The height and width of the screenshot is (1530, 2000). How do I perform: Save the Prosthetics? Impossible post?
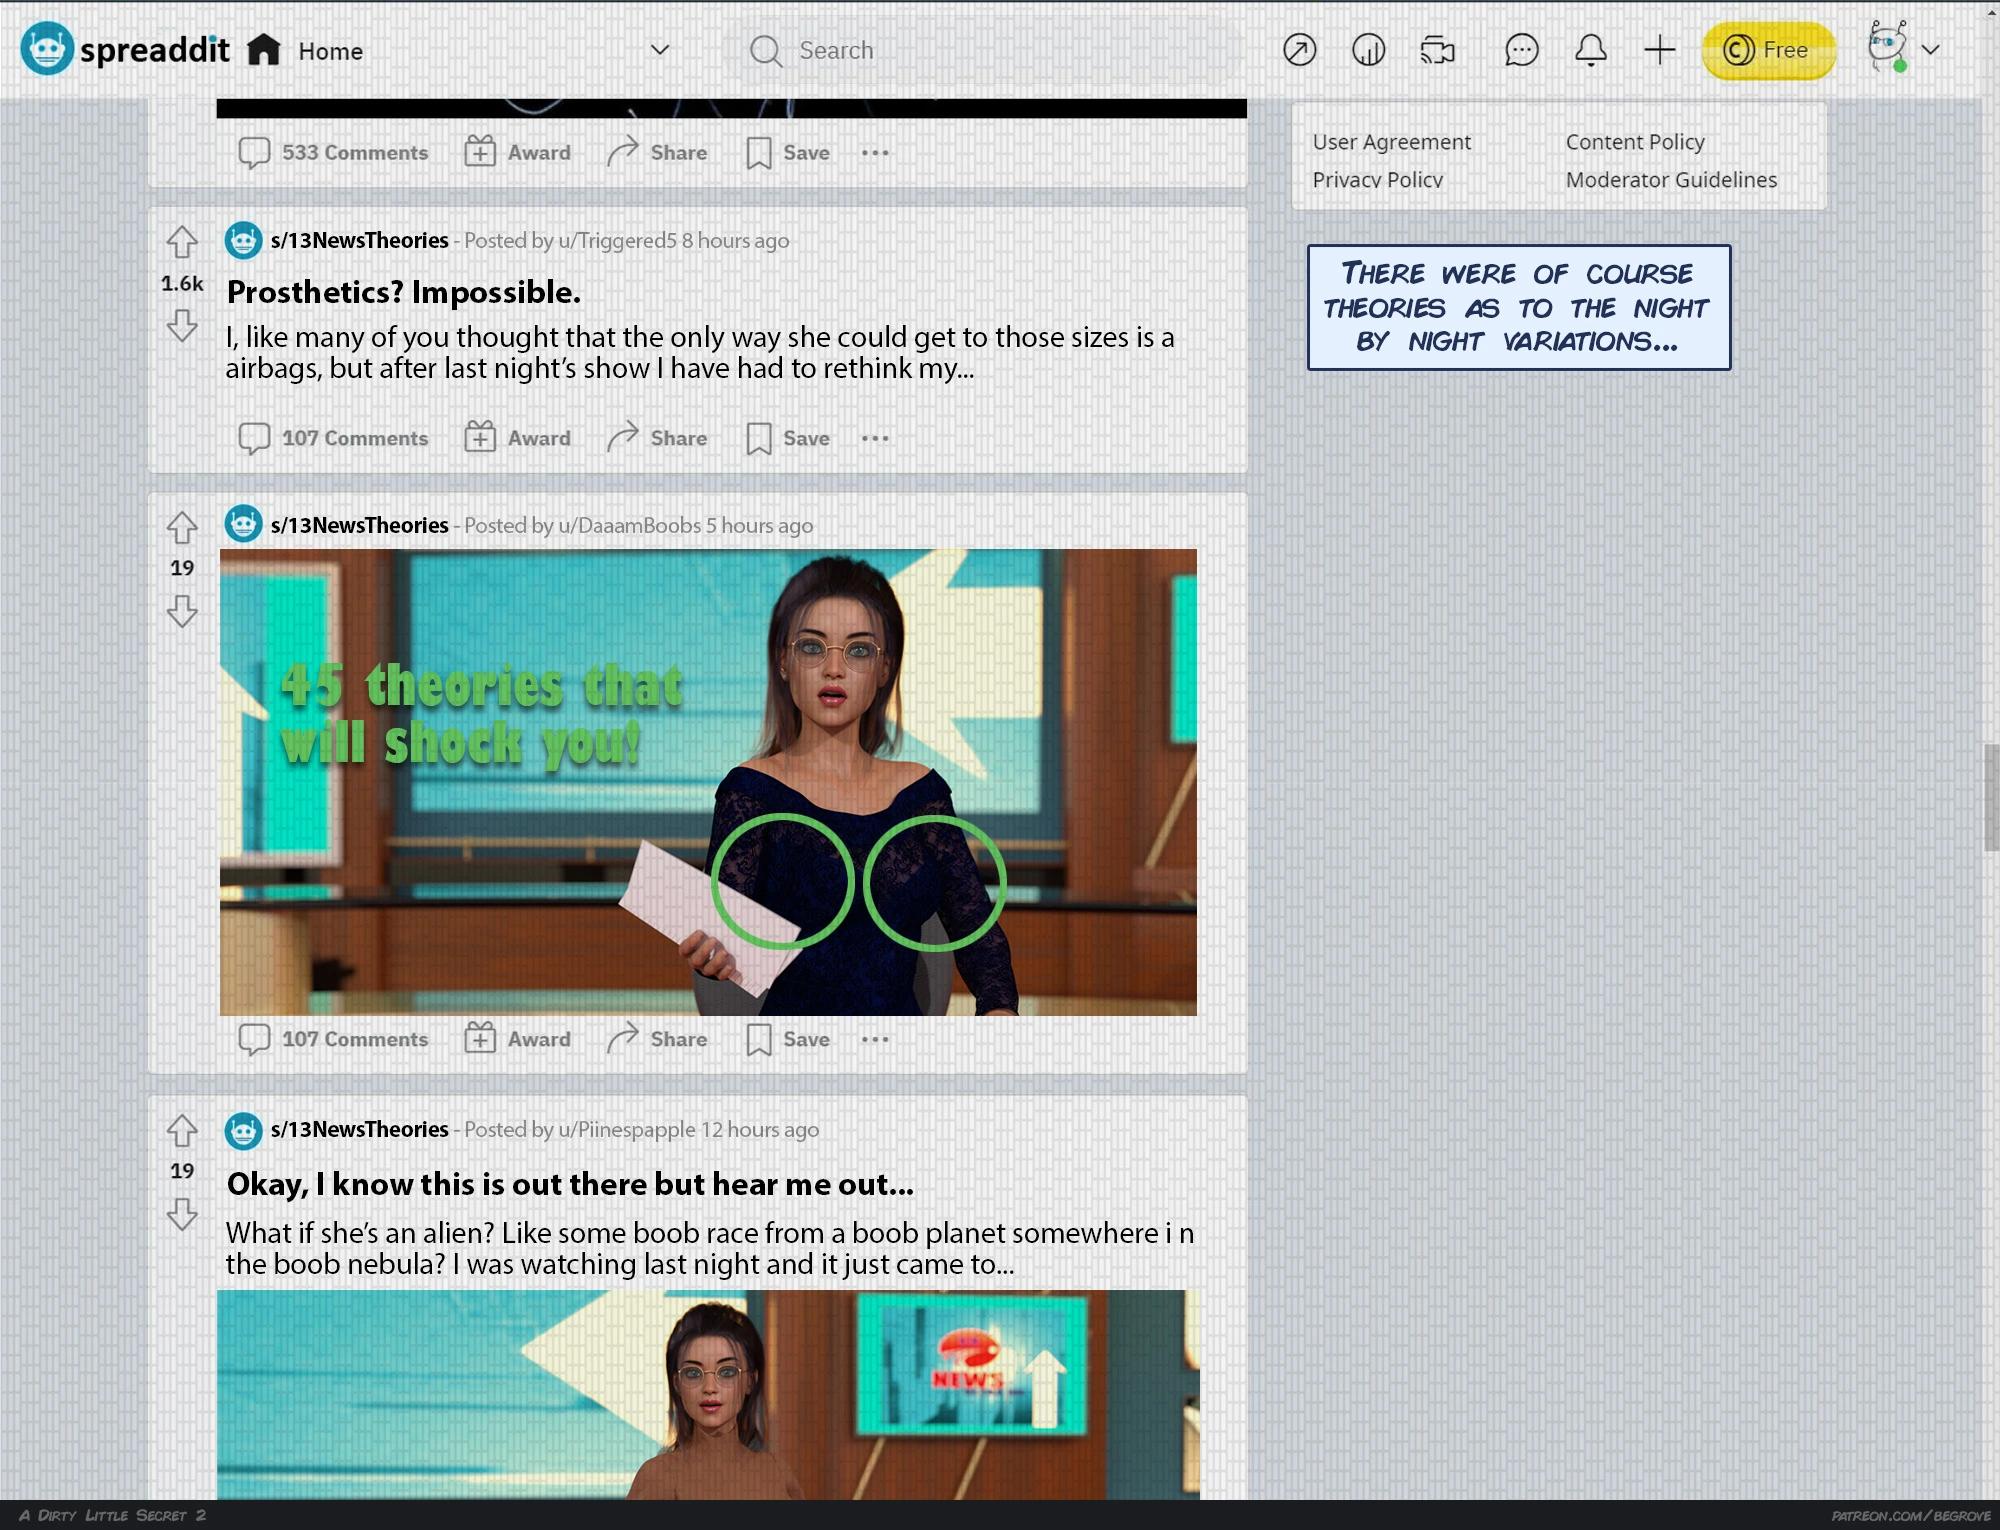click(x=788, y=438)
